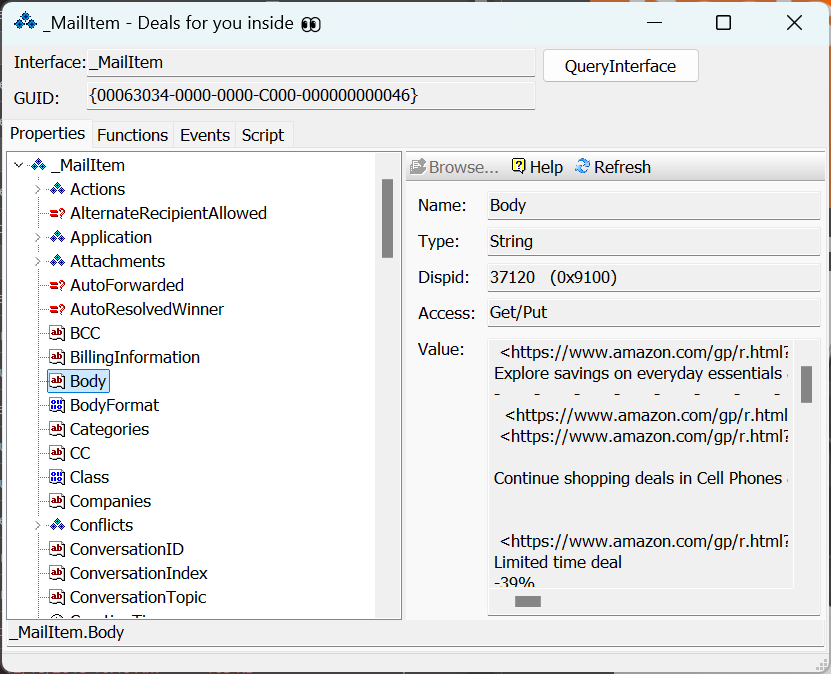Expand the Conflicts tree node
This screenshot has height=674, width=831.
pos(38,525)
